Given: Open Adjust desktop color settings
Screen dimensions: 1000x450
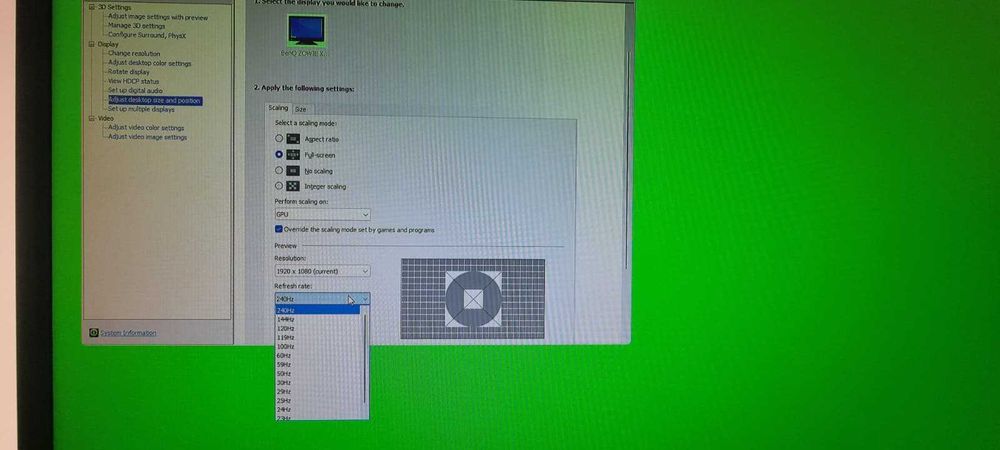Looking at the screenshot, I should tap(150, 63).
